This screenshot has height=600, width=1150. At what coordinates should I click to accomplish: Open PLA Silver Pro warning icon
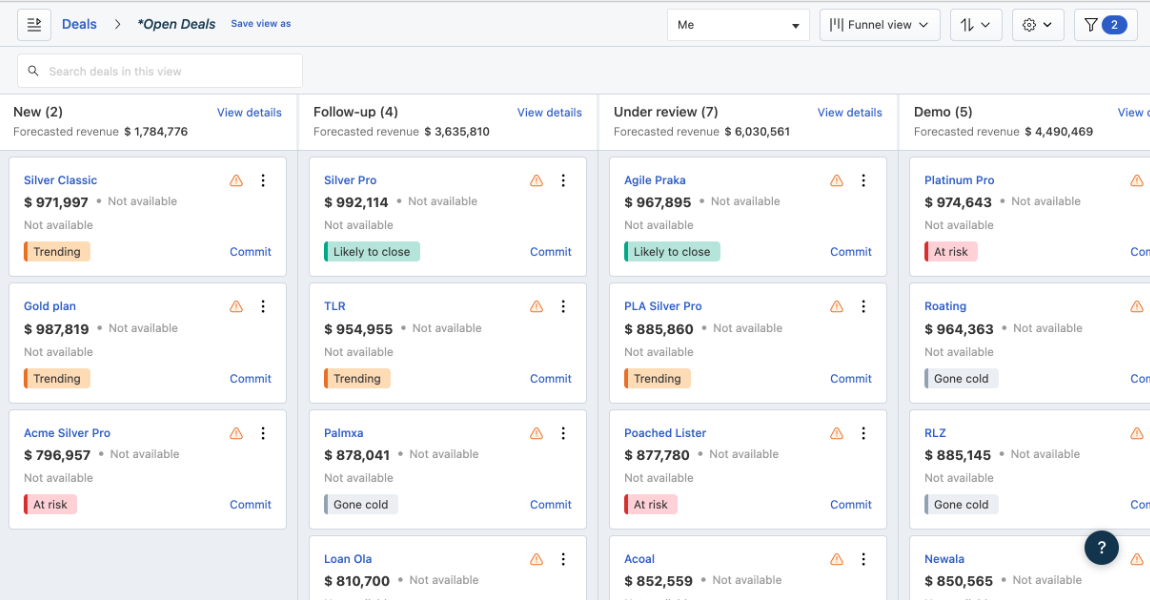[836, 307]
